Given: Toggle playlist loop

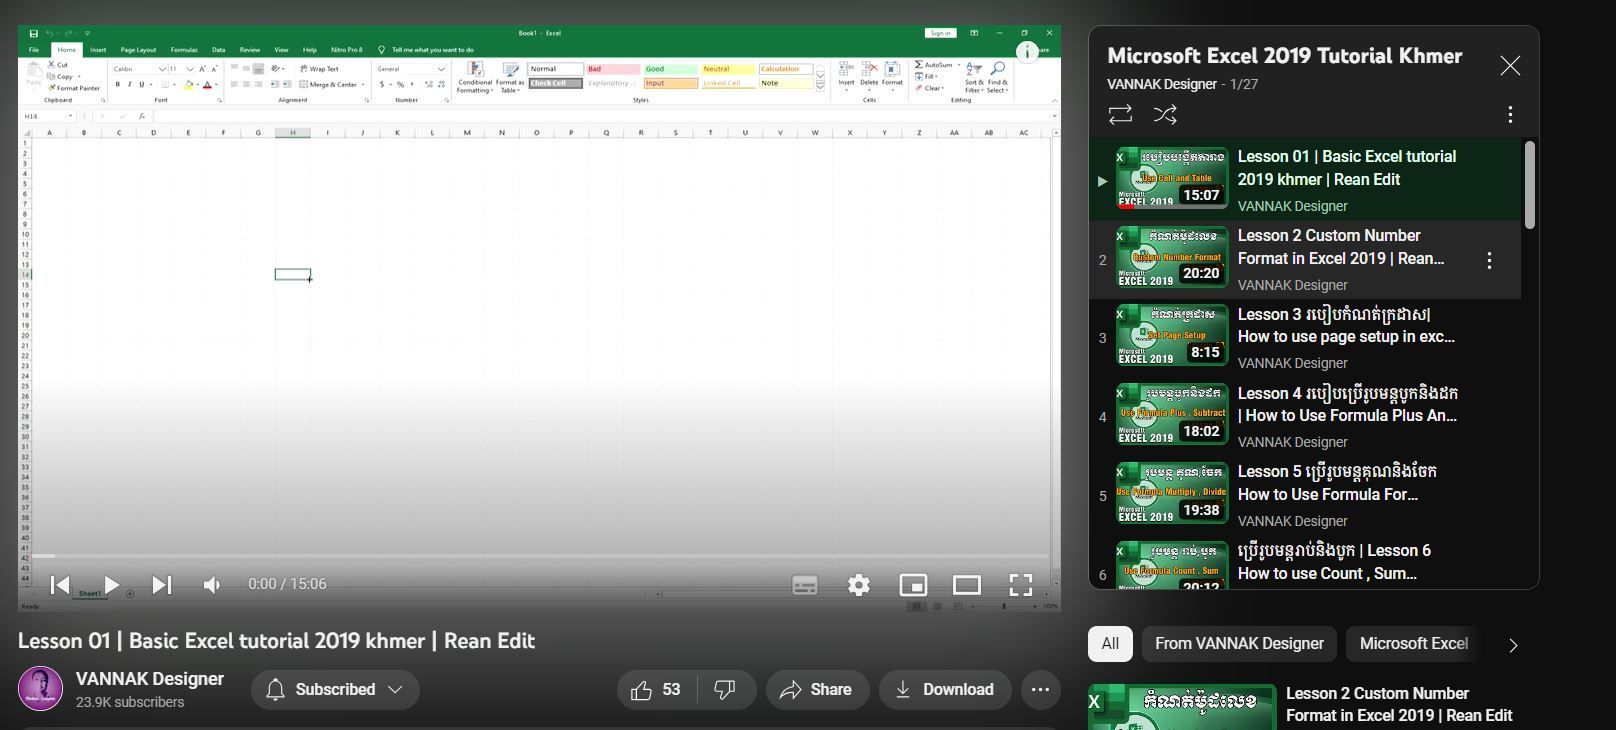Looking at the screenshot, I should pos(1120,115).
